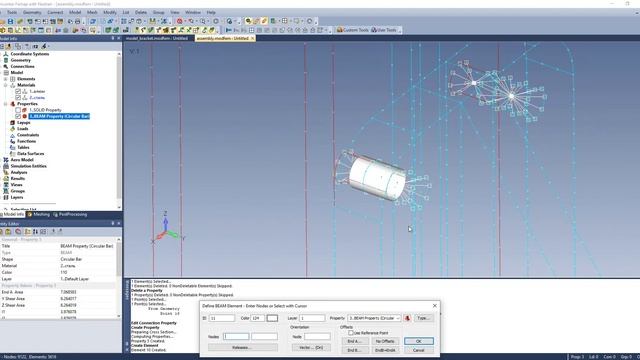Collapse the Properties tree node
640x360 pixels.
pos(6,104)
